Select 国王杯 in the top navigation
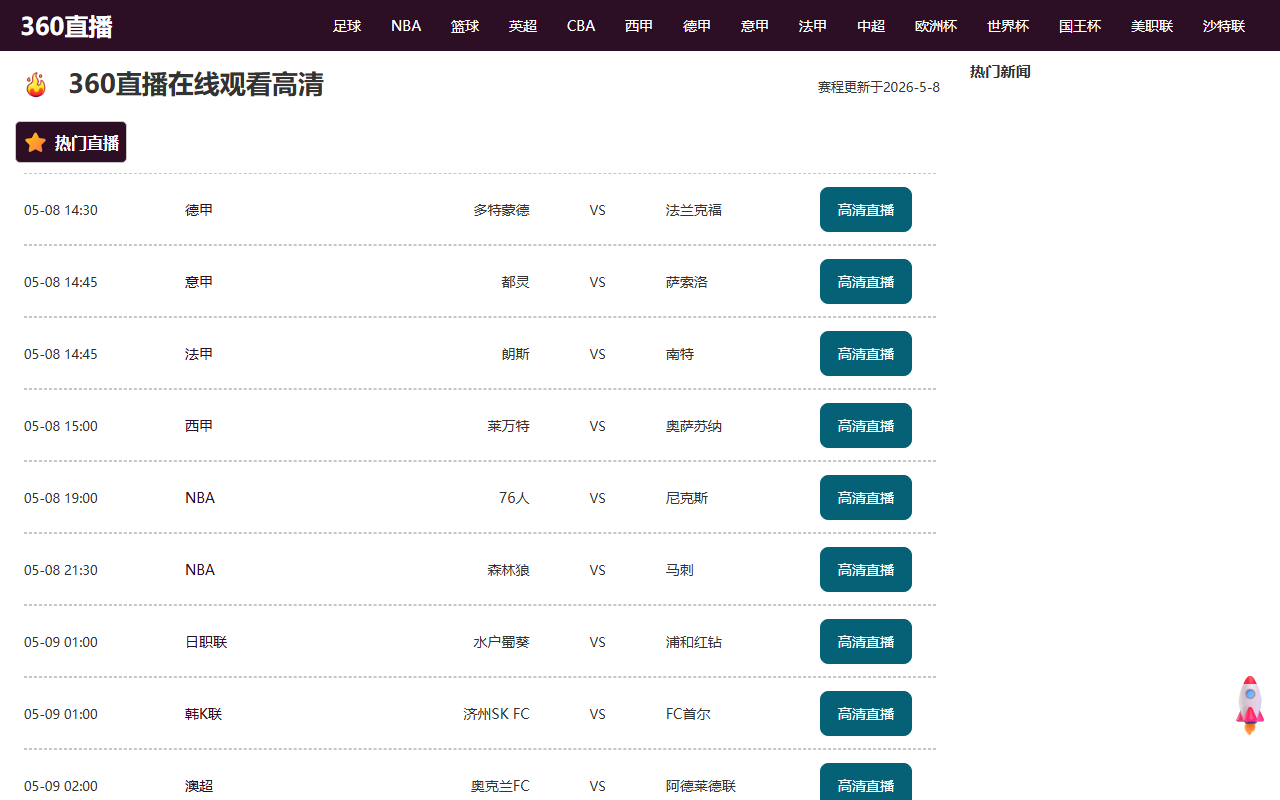This screenshot has width=1280, height=800. [x=1080, y=26]
